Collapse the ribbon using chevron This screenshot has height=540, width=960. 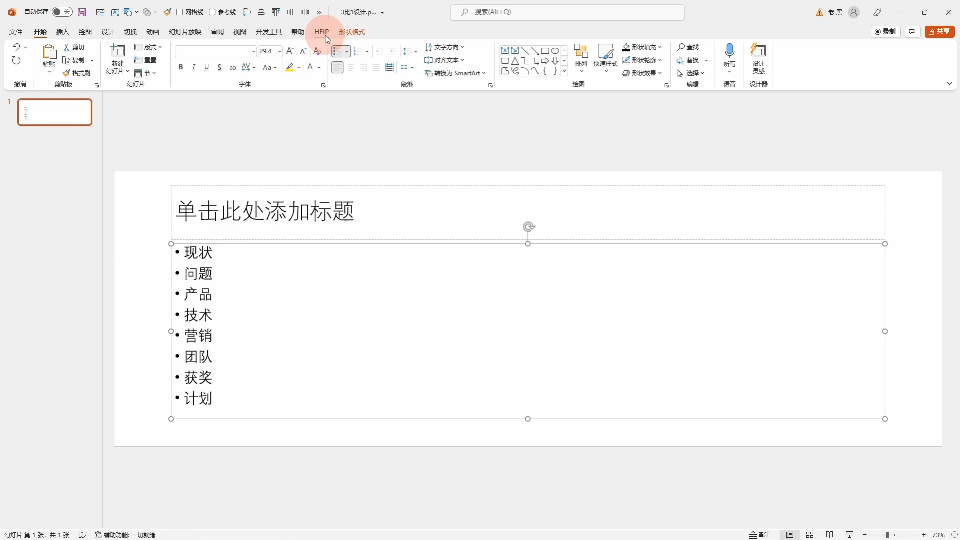tap(950, 84)
